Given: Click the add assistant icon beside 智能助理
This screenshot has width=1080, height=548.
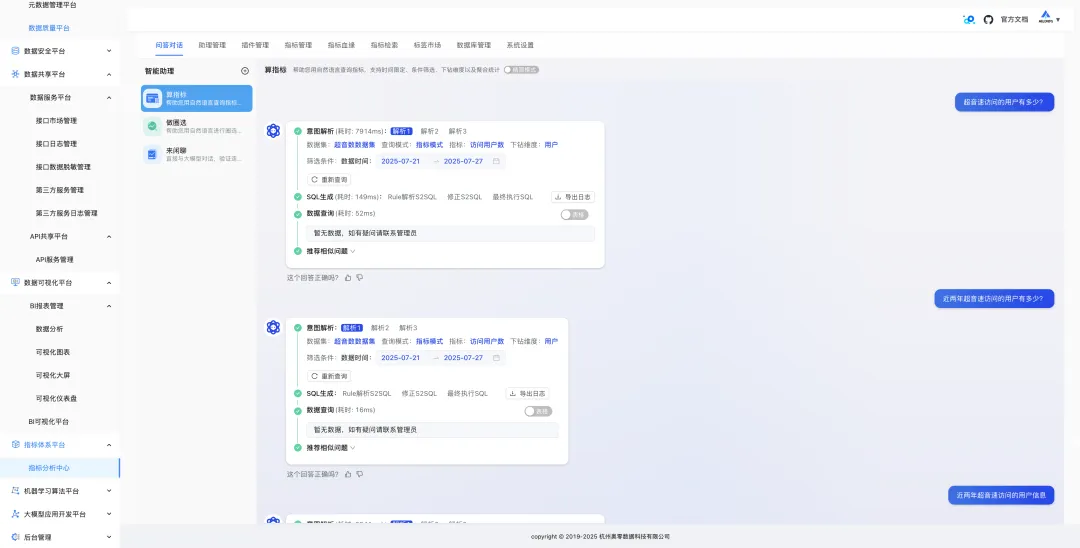Looking at the screenshot, I should 245,71.
